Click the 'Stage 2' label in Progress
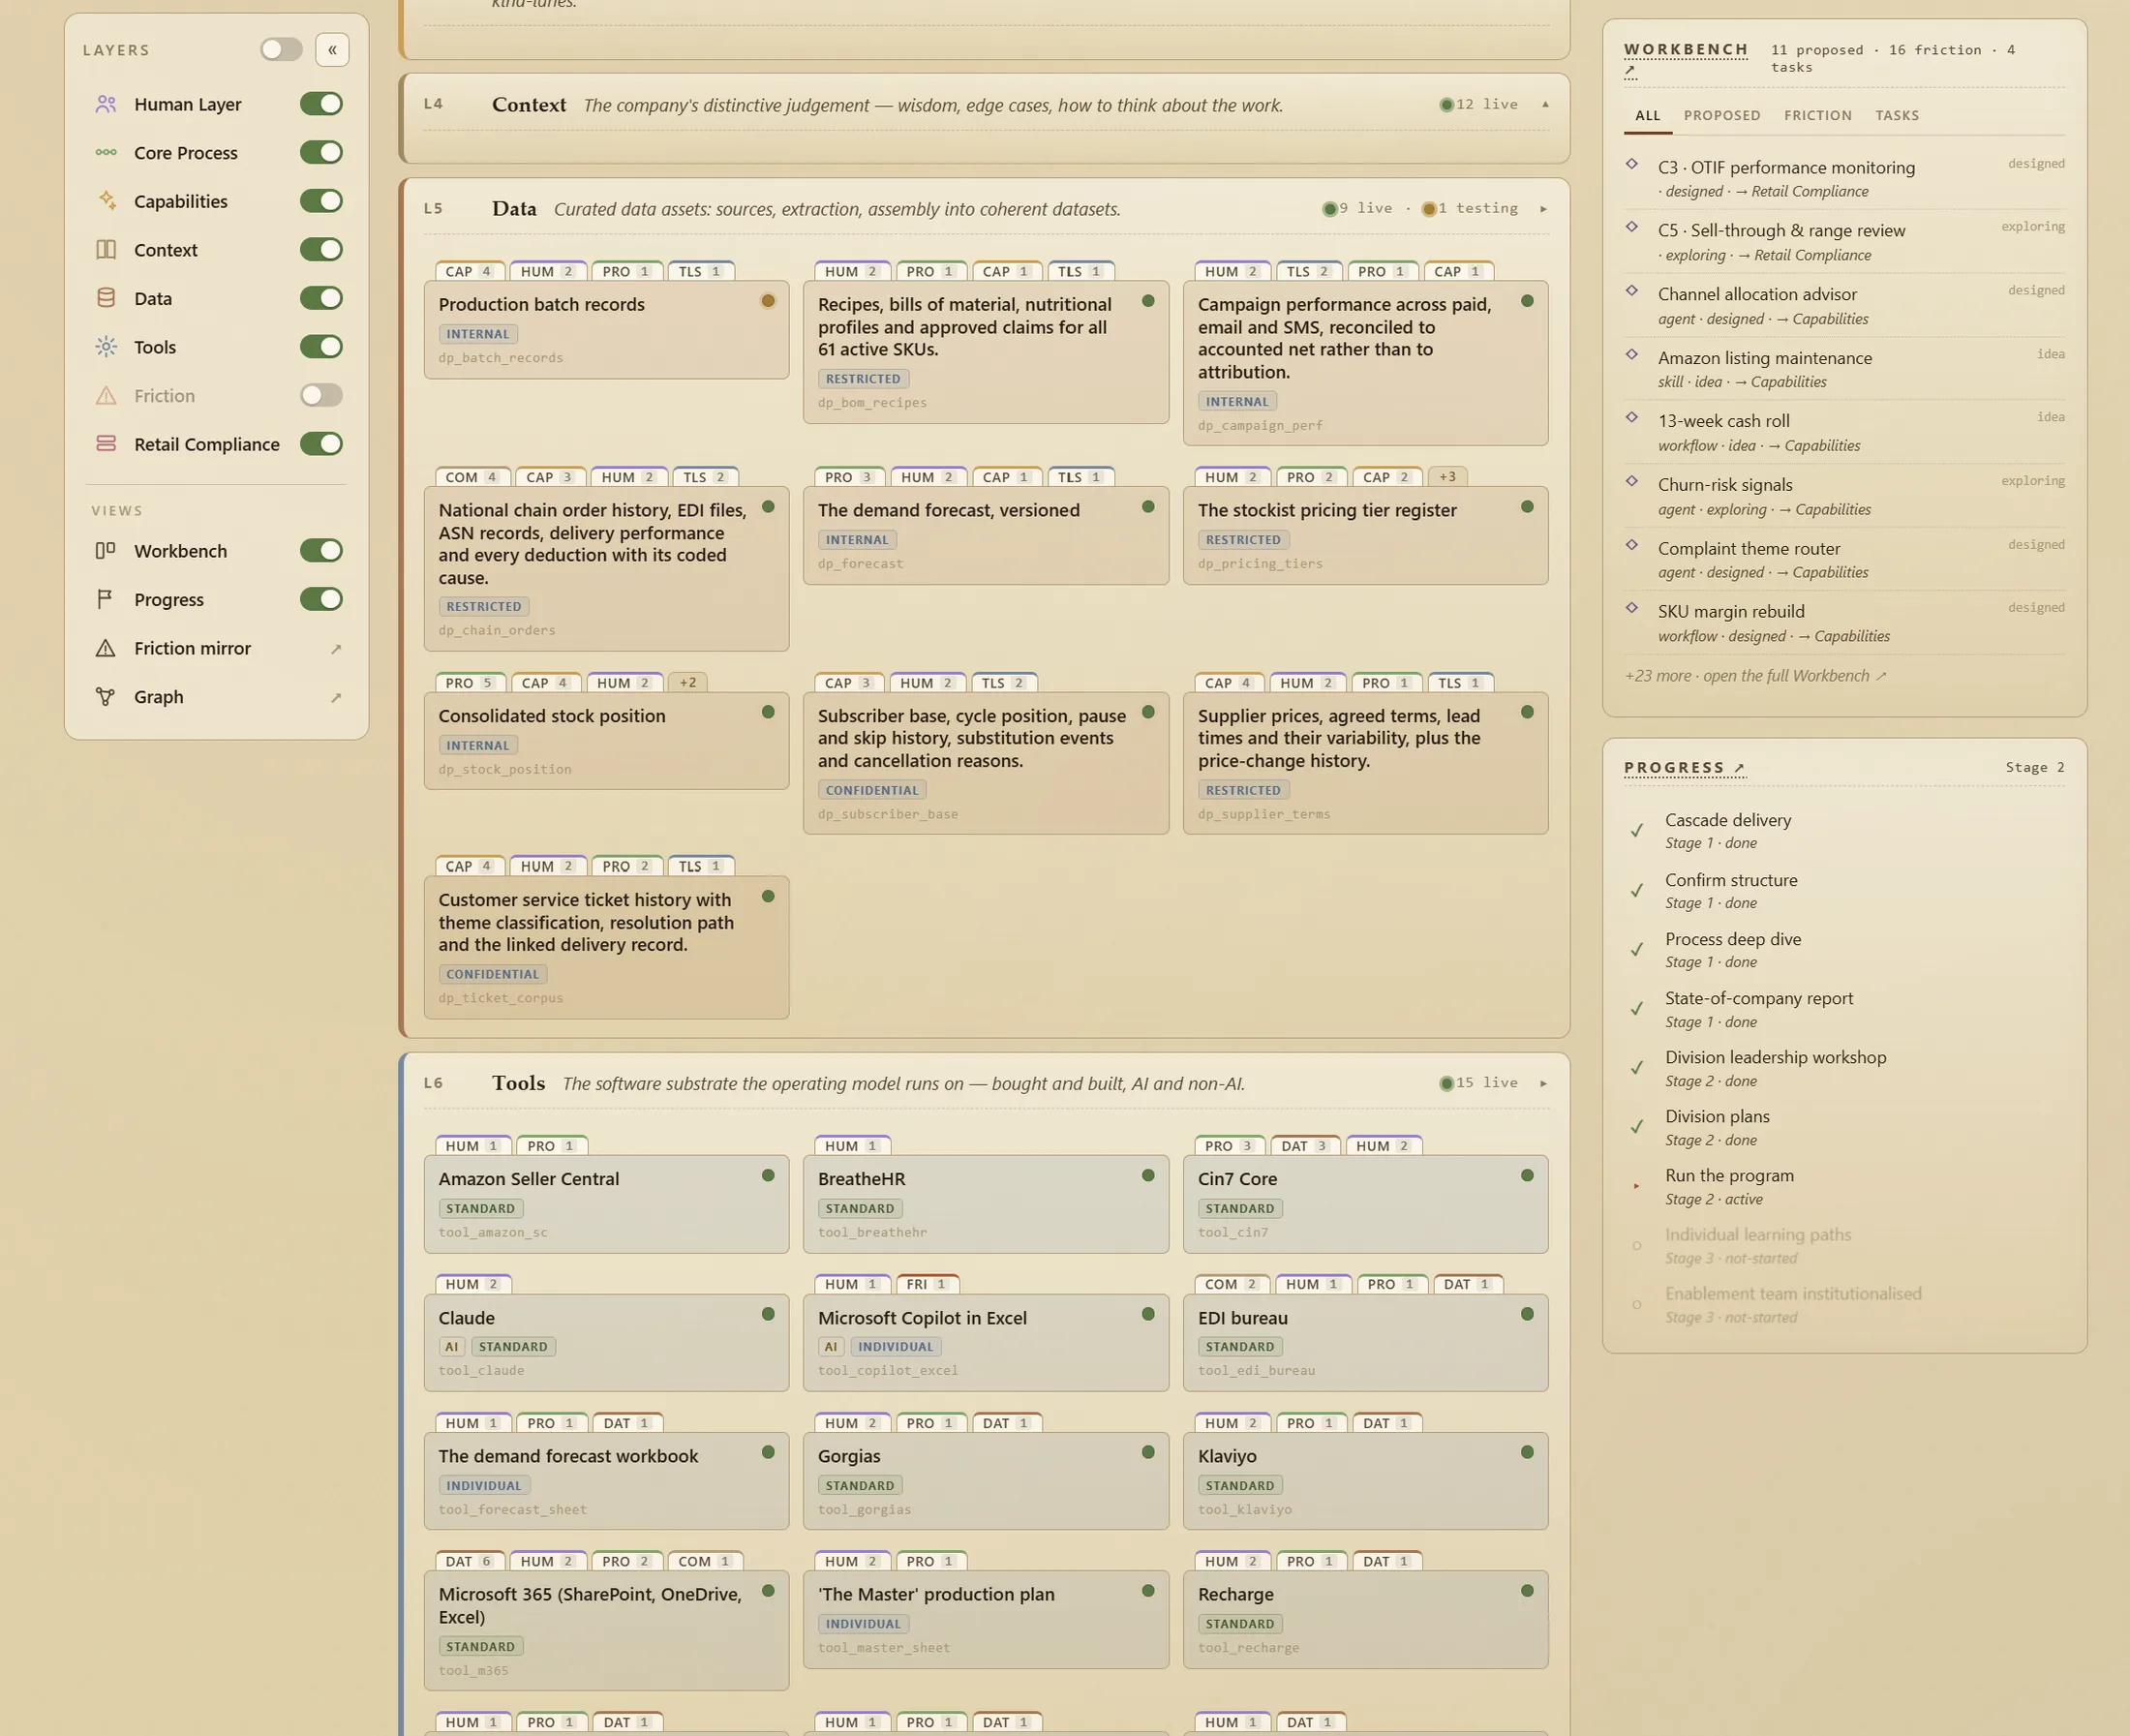The image size is (2130, 1736). coord(2035,768)
